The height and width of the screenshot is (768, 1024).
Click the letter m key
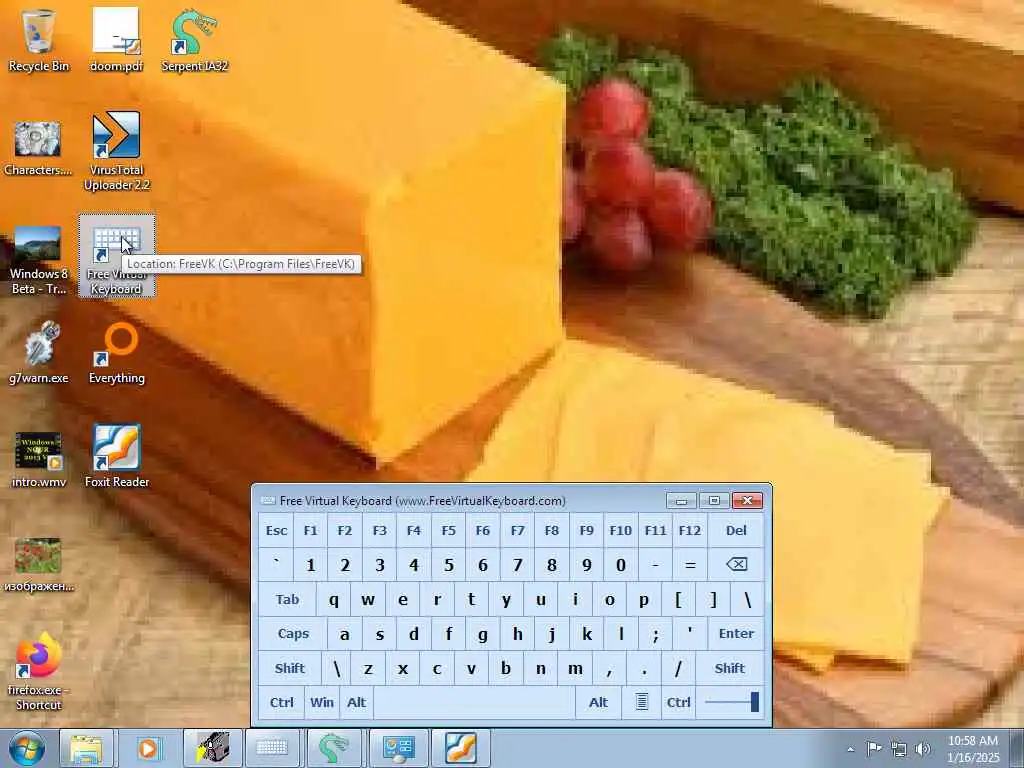coord(575,668)
